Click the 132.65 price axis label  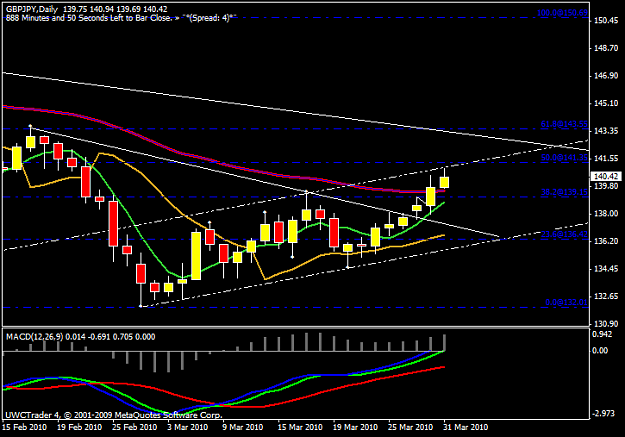pyautogui.click(x=606, y=296)
